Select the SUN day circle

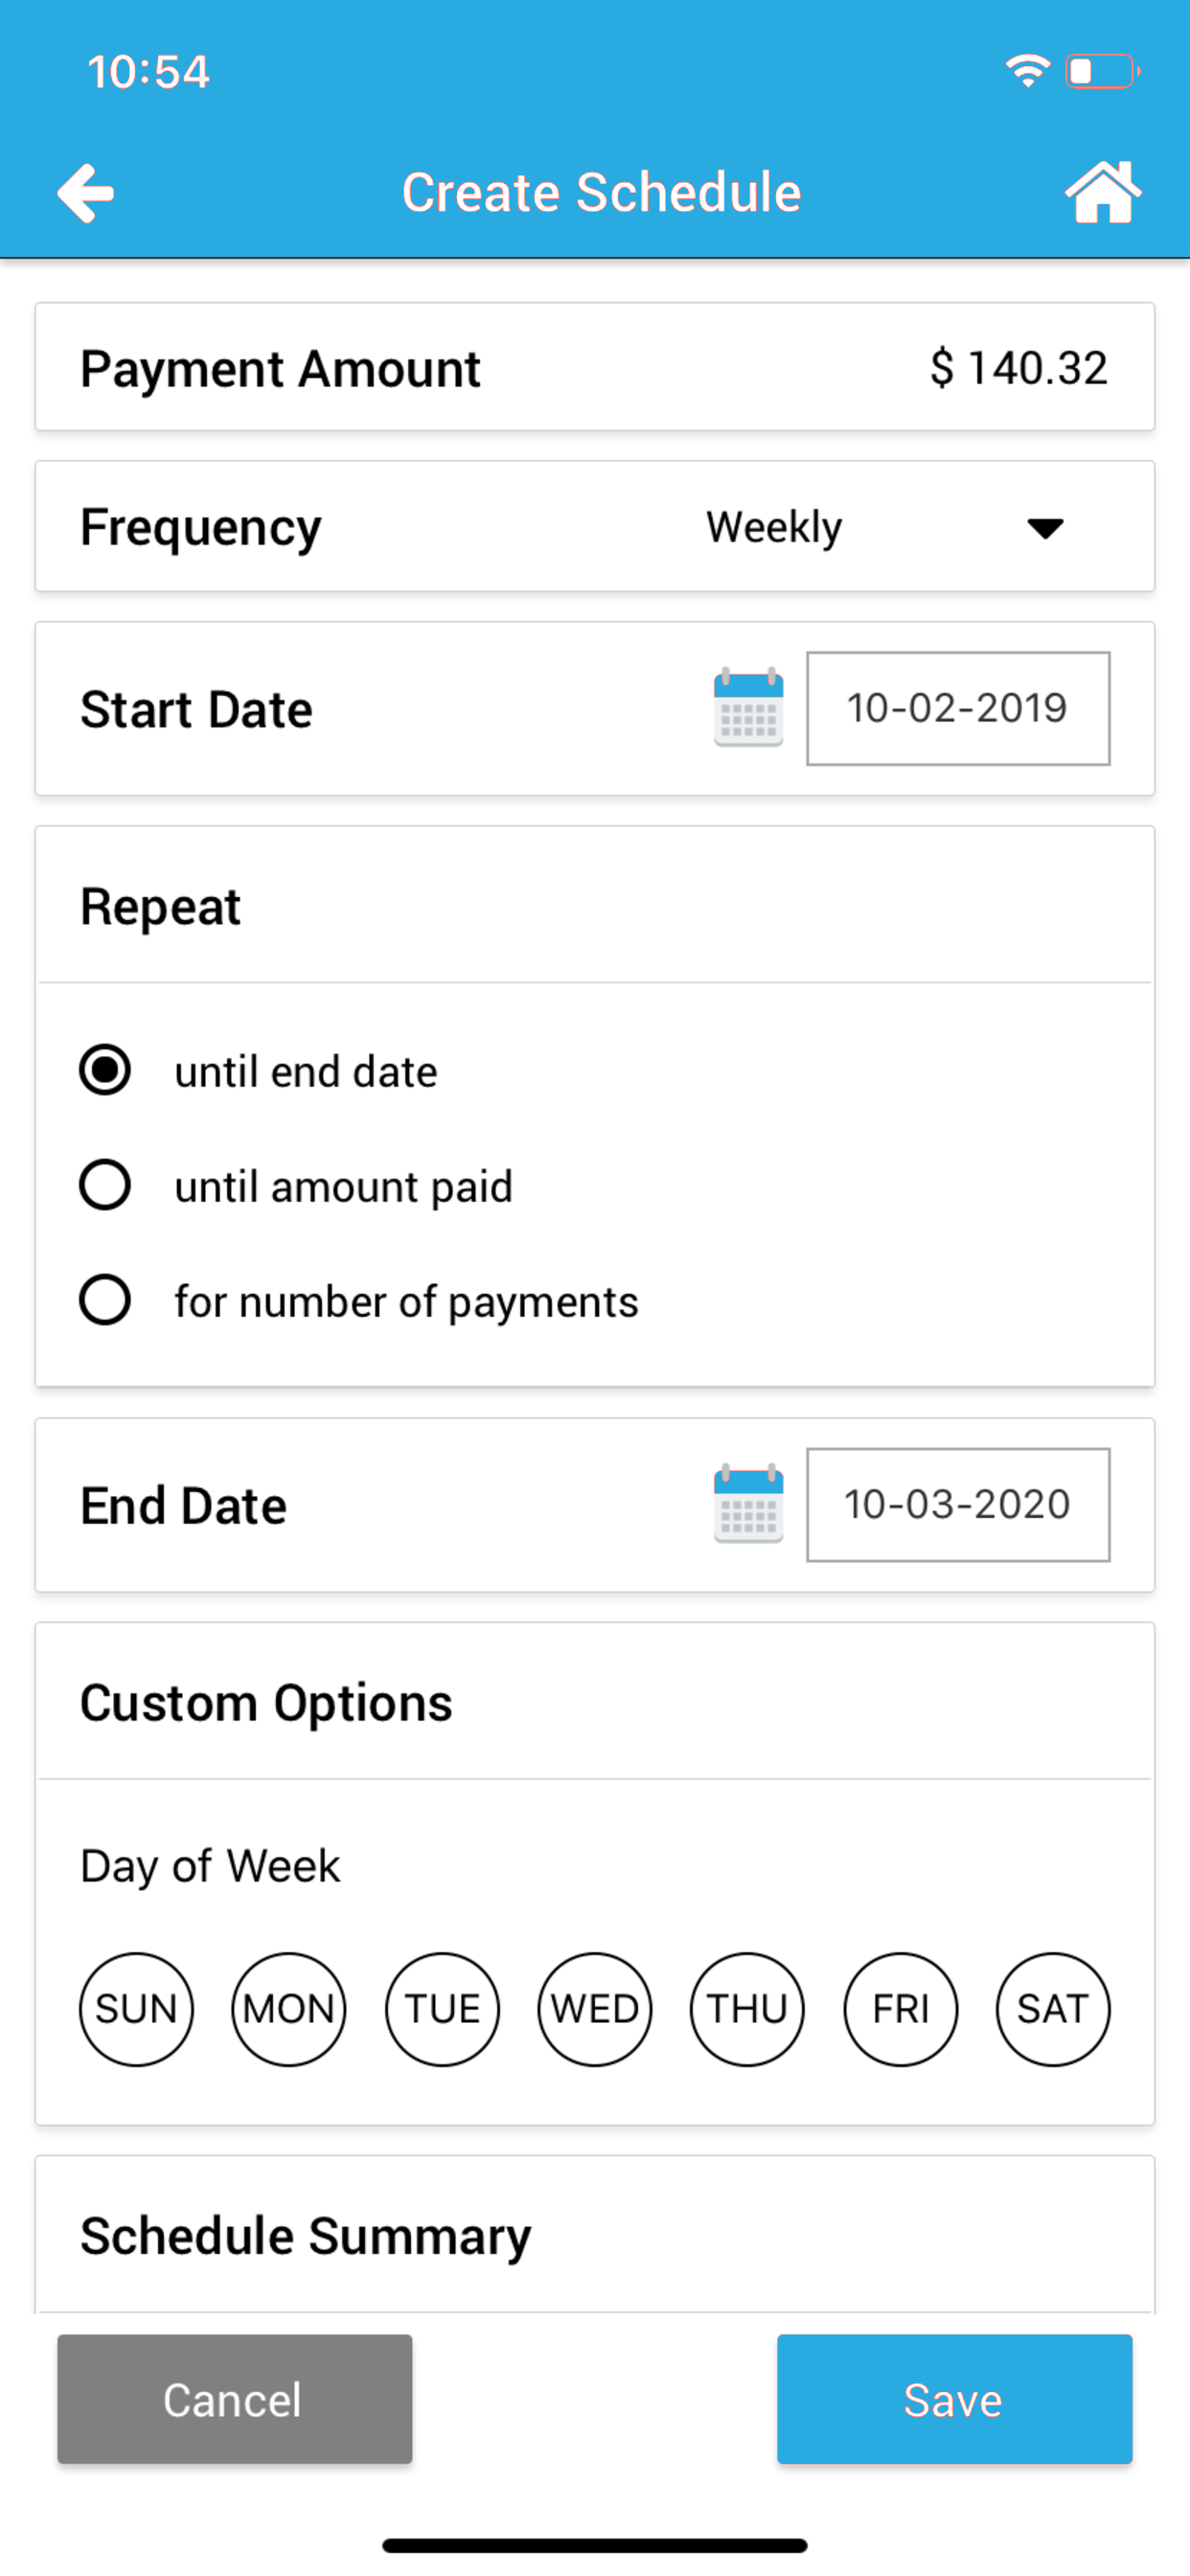pyautogui.click(x=136, y=2009)
